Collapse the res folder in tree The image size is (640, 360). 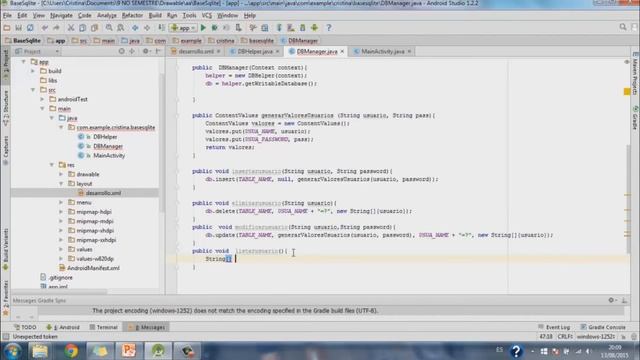click(52, 165)
